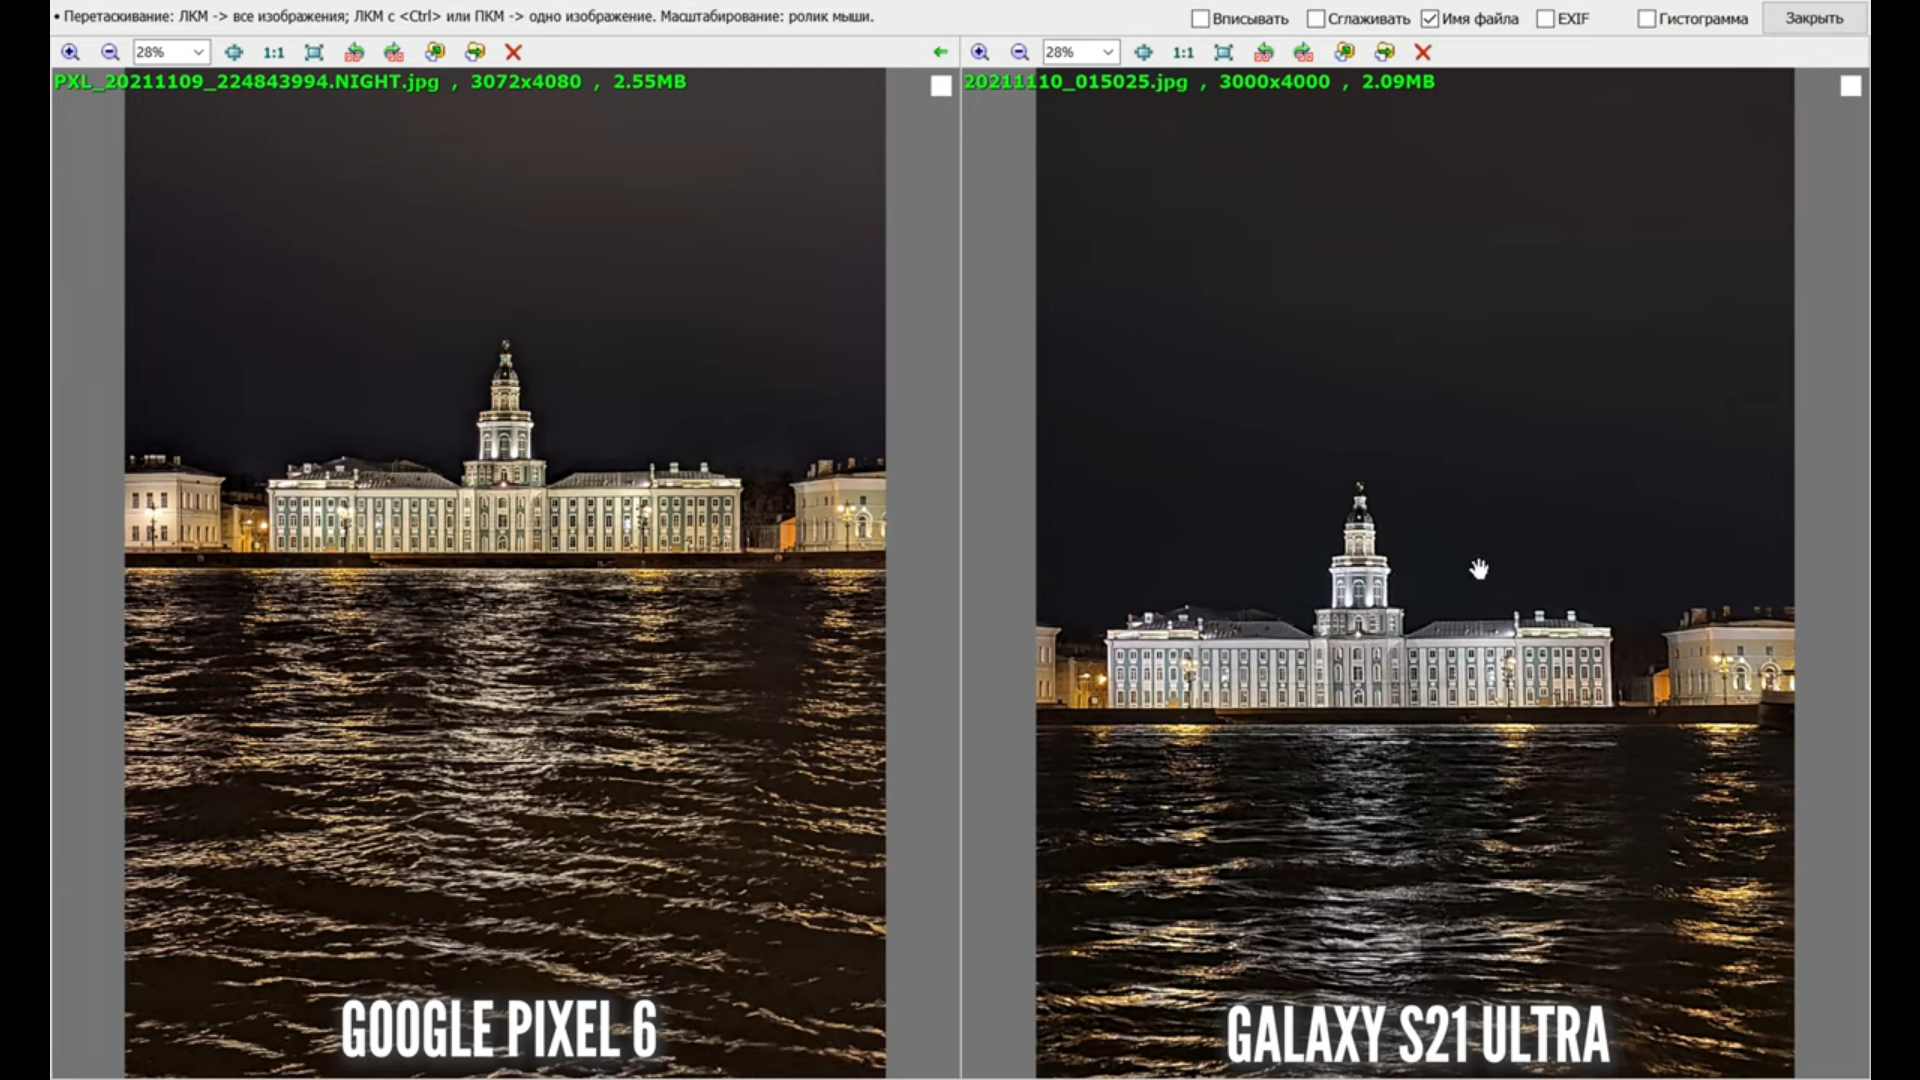Rotate right pane image clockwise
The width and height of the screenshot is (1920, 1080).
1303,52
